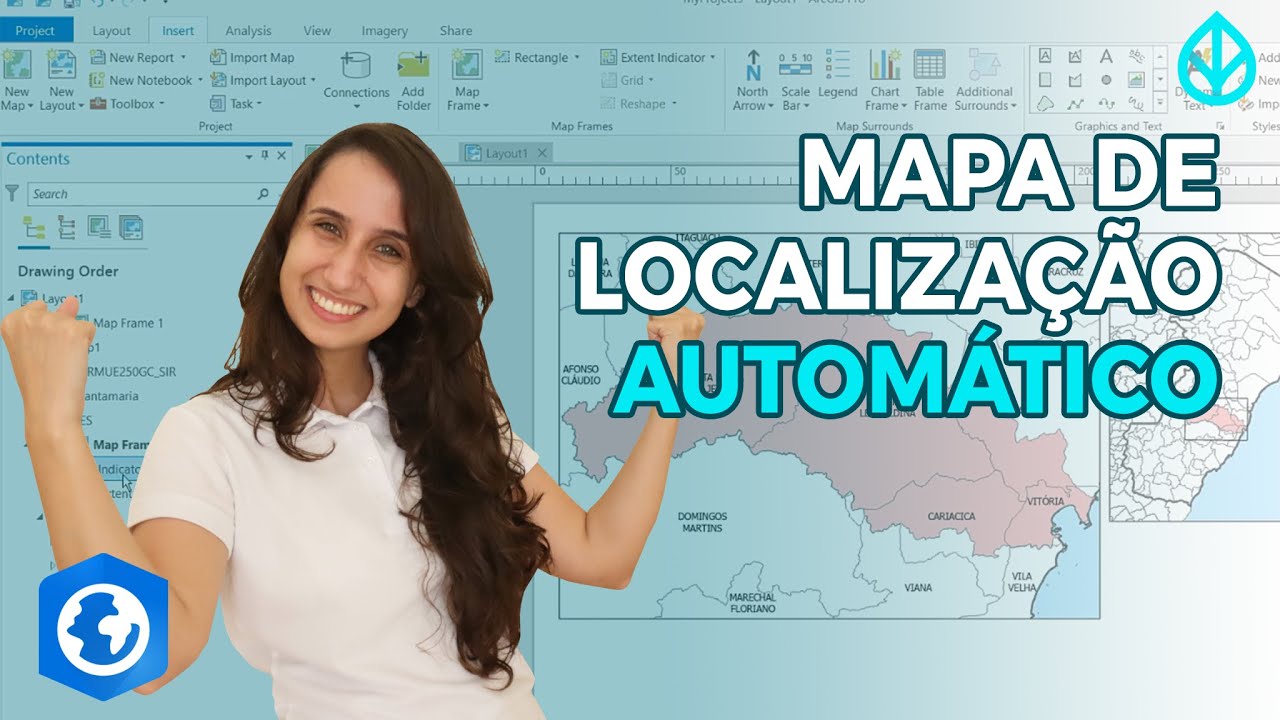
Task: Select the rectangle graphic tool
Action: click(1045, 79)
